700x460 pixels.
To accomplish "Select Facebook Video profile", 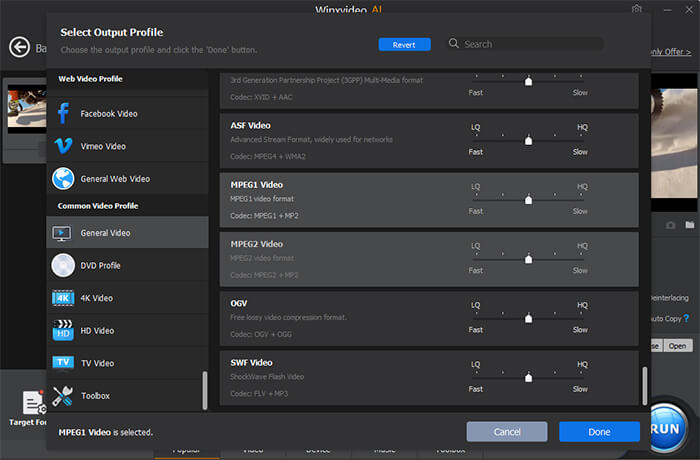I will click(x=127, y=113).
